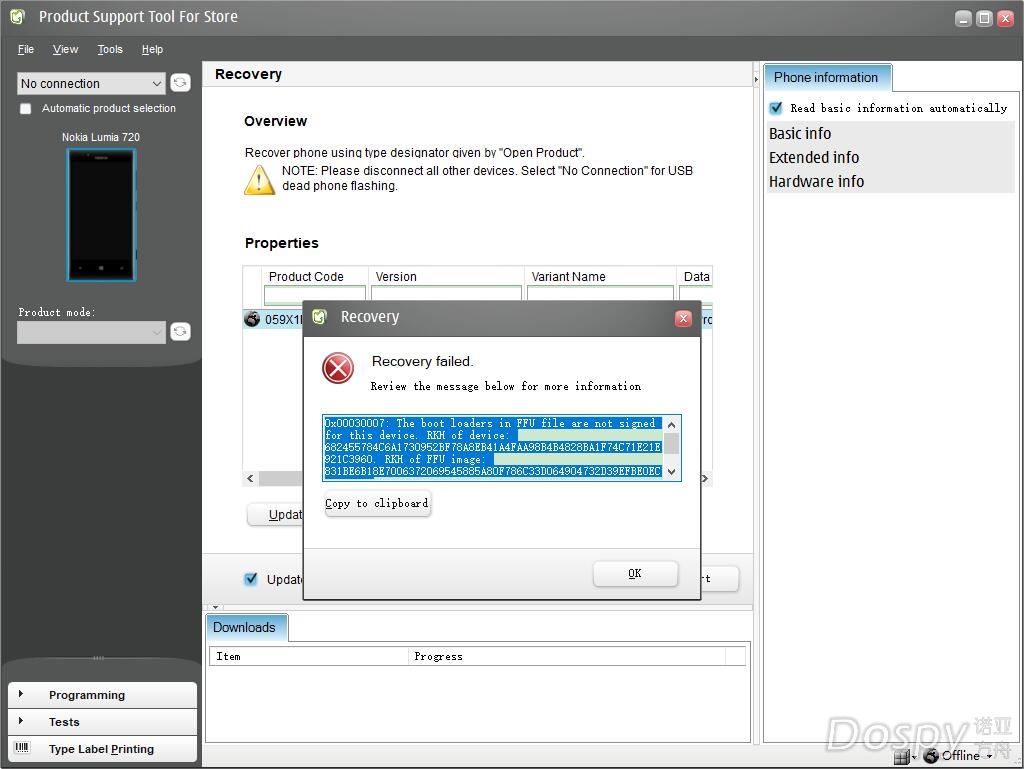Select the Nokia Lumia 720 phone thumbnail

click(x=101, y=215)
